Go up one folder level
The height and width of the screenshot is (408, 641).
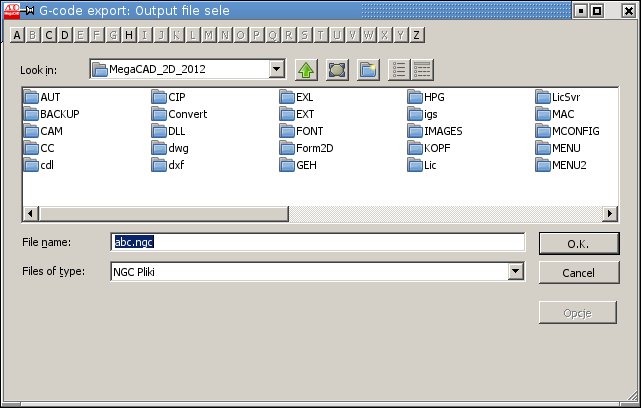(306, 70)
